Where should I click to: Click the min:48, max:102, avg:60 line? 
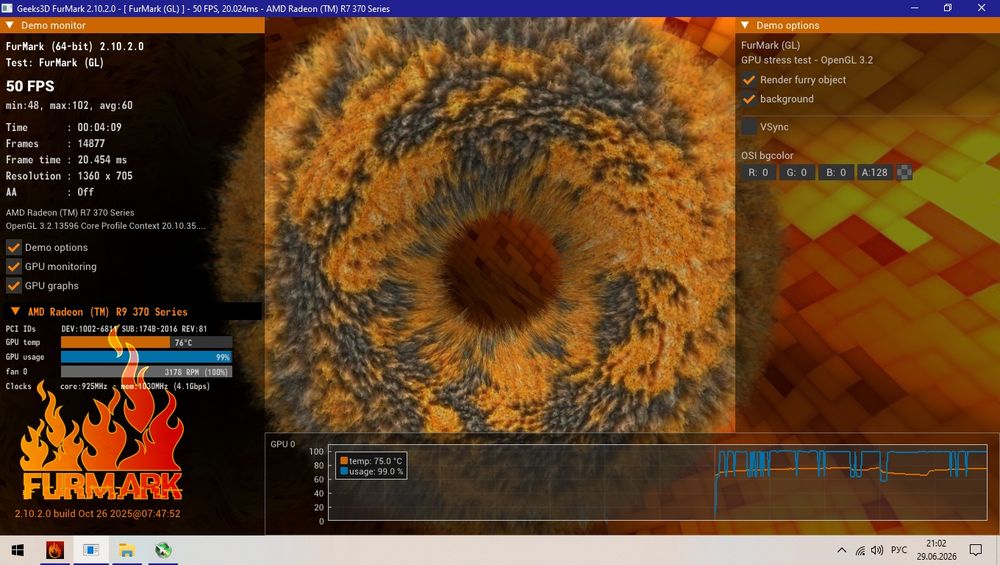tap(70, 105)
